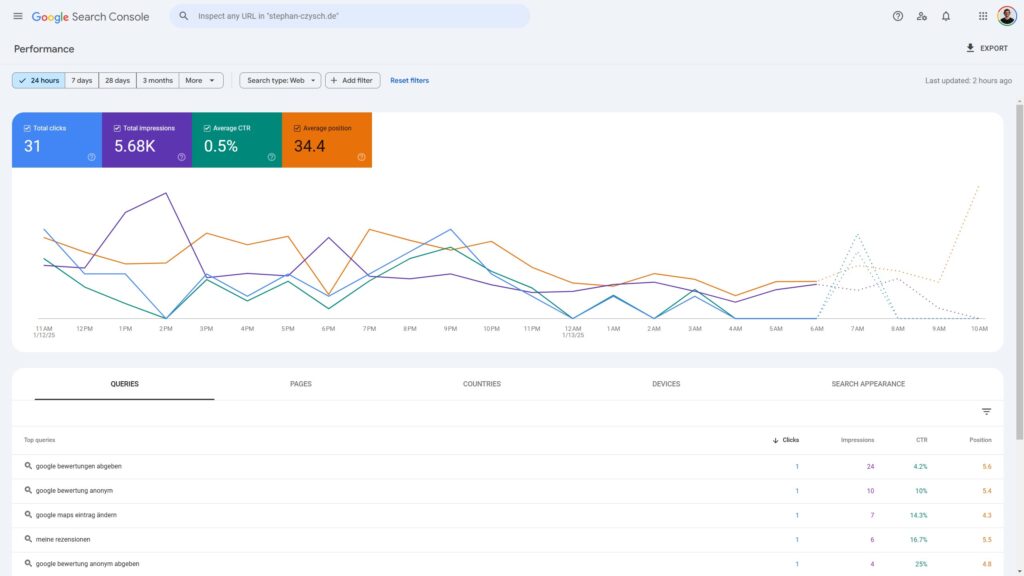The height and width of the screenshot is (576, 1024).
Task: Open the table filter rows icon
Action: tap(986, 411)
